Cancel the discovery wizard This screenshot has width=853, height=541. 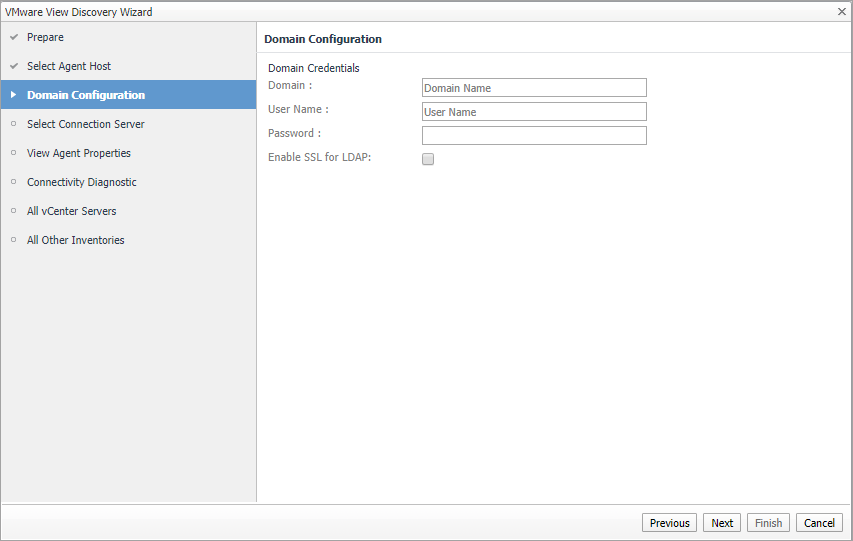point(819,523)
